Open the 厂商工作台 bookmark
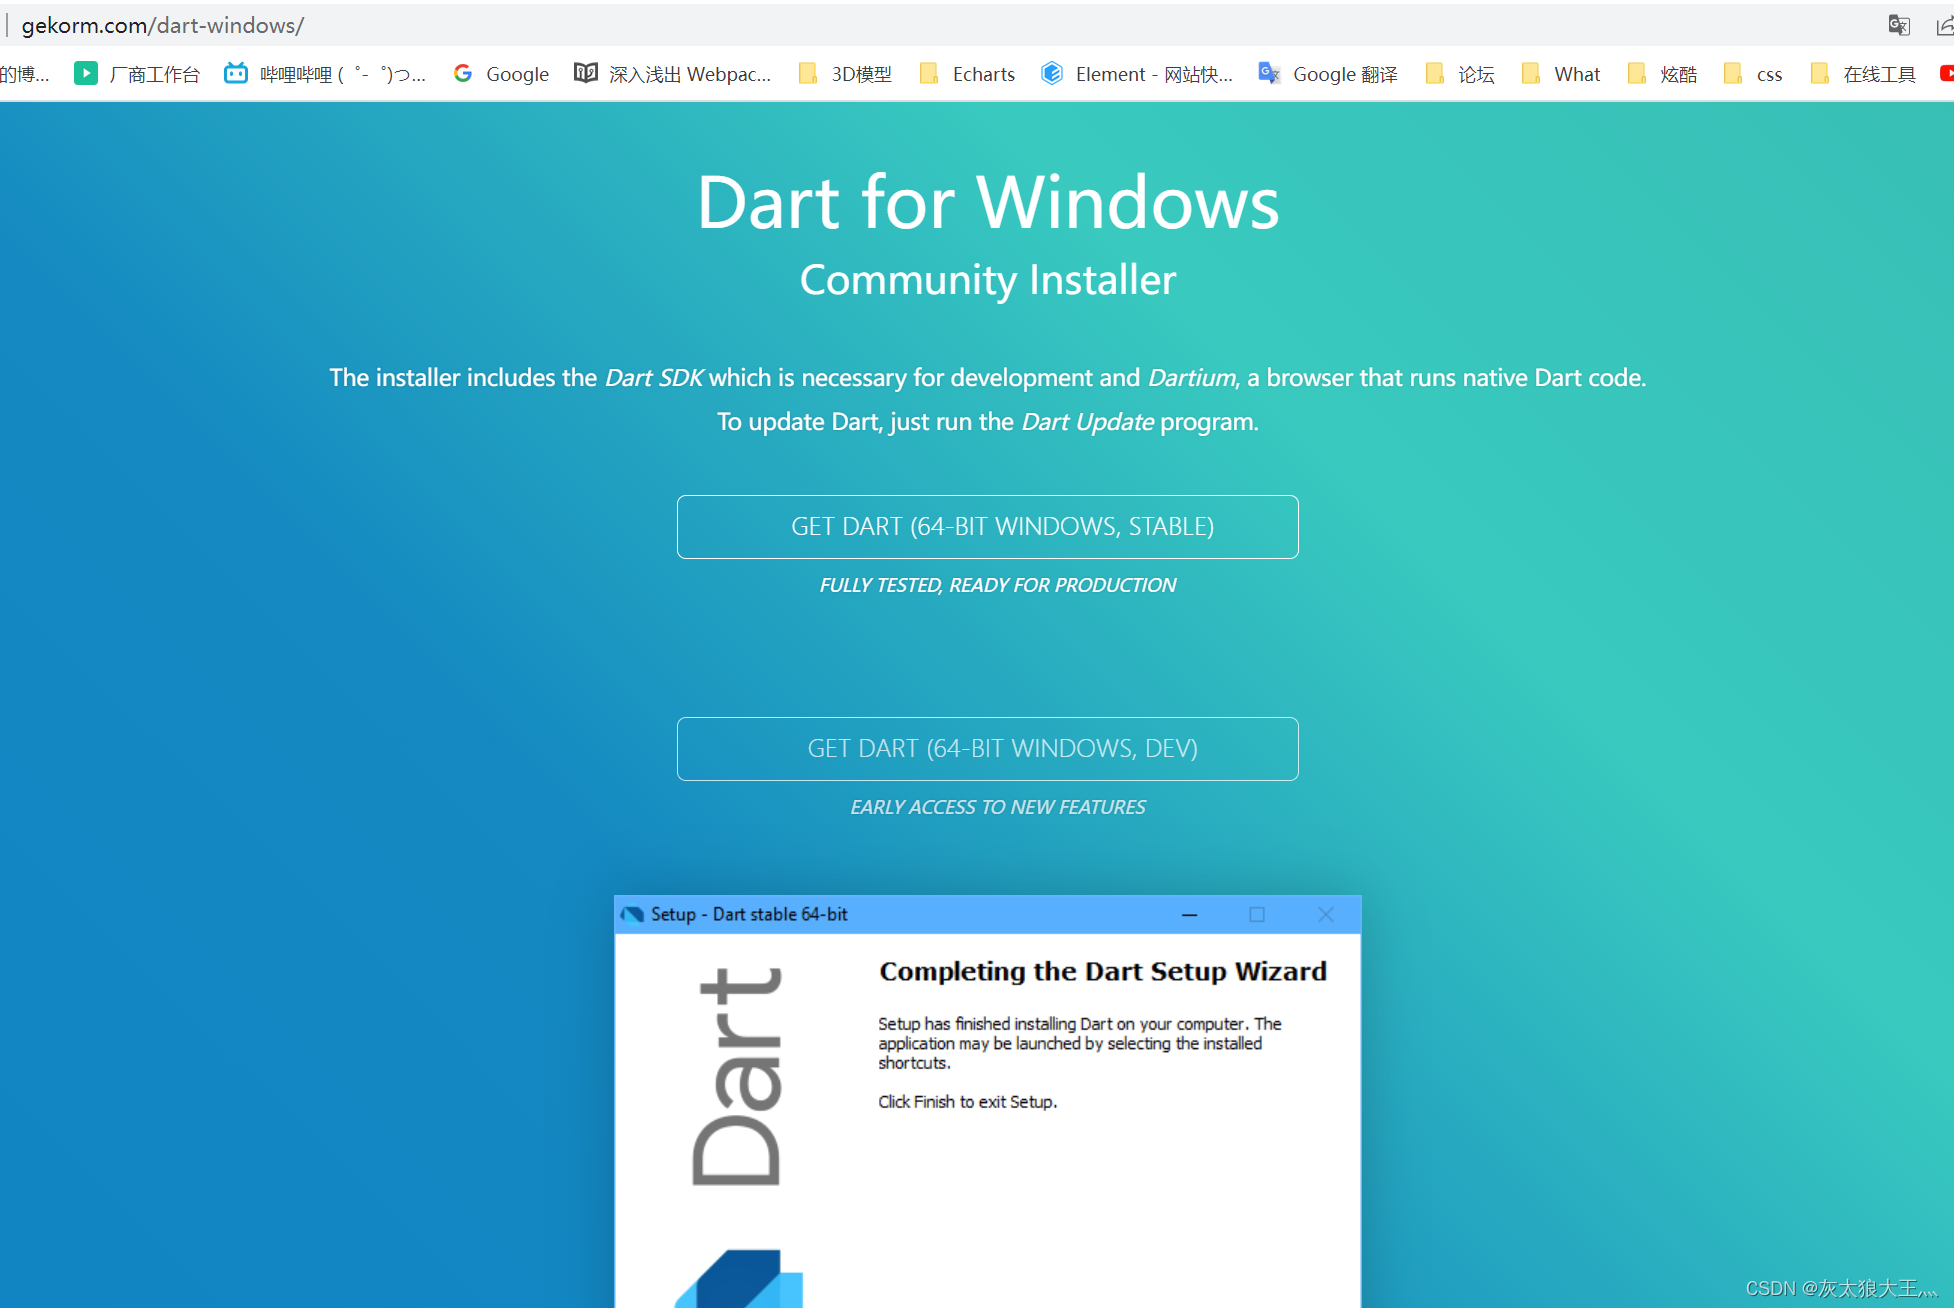The image size is (1954, 1308). tap(137, 74)
